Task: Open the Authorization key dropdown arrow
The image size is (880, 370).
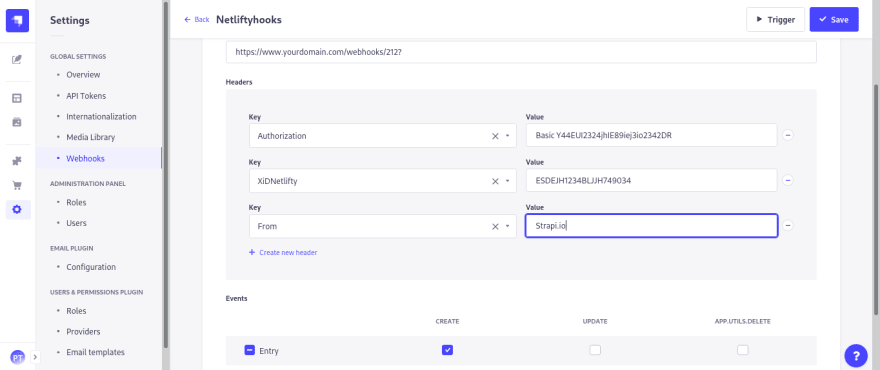Action: click(x=507, y=136)
